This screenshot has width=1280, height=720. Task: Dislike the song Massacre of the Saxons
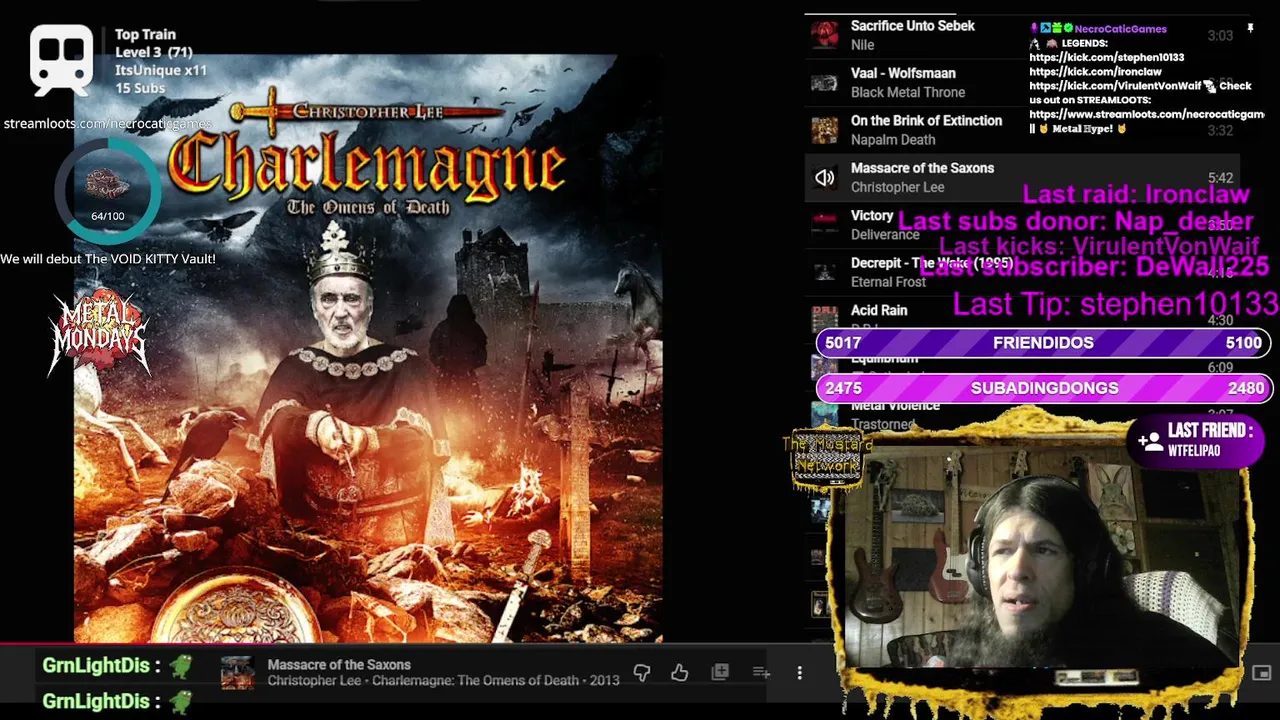click(x=642, y=673)
